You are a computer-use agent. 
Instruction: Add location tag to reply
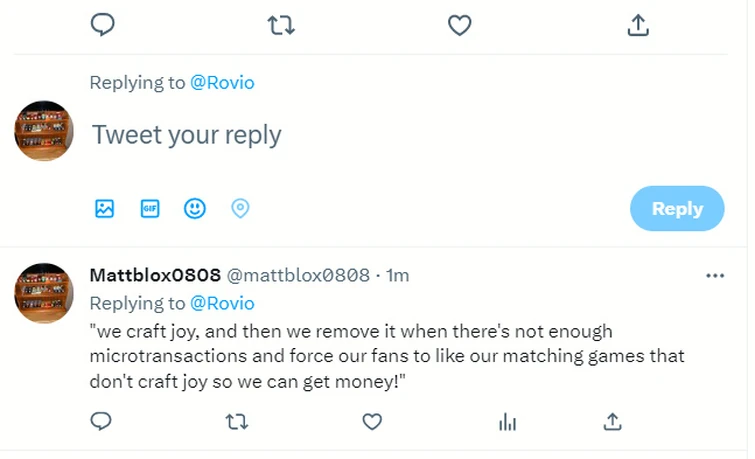[240, 208]
